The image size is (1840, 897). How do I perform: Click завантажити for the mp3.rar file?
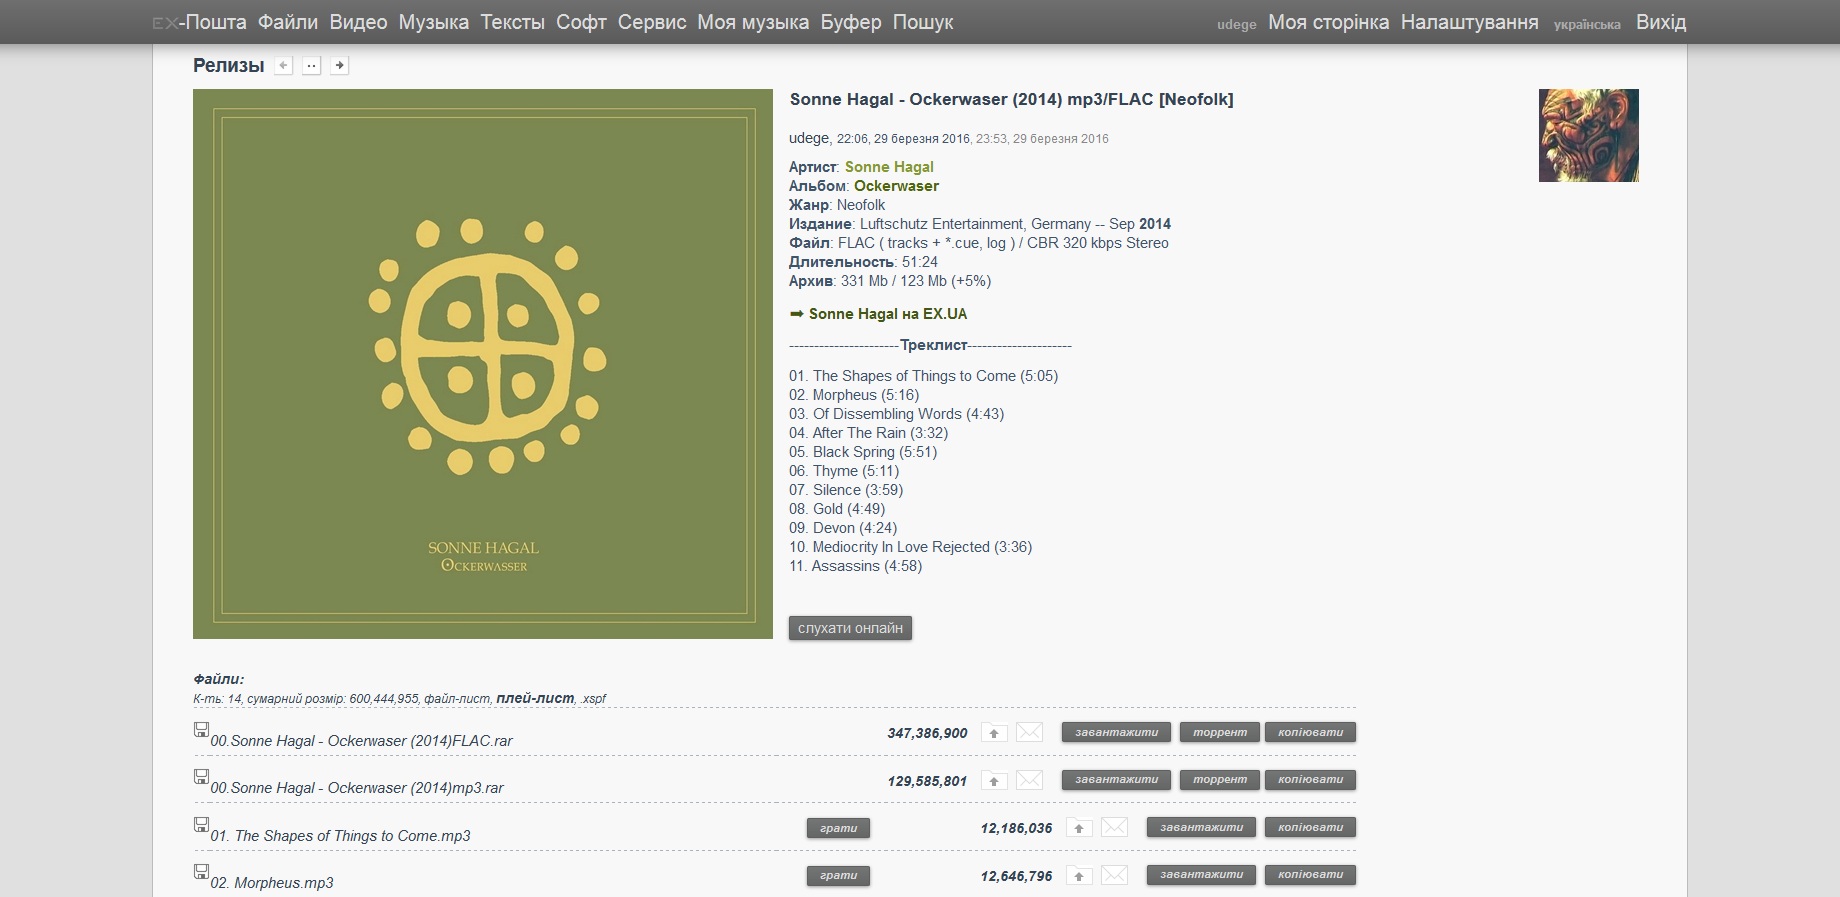[x=1116, y=780]
